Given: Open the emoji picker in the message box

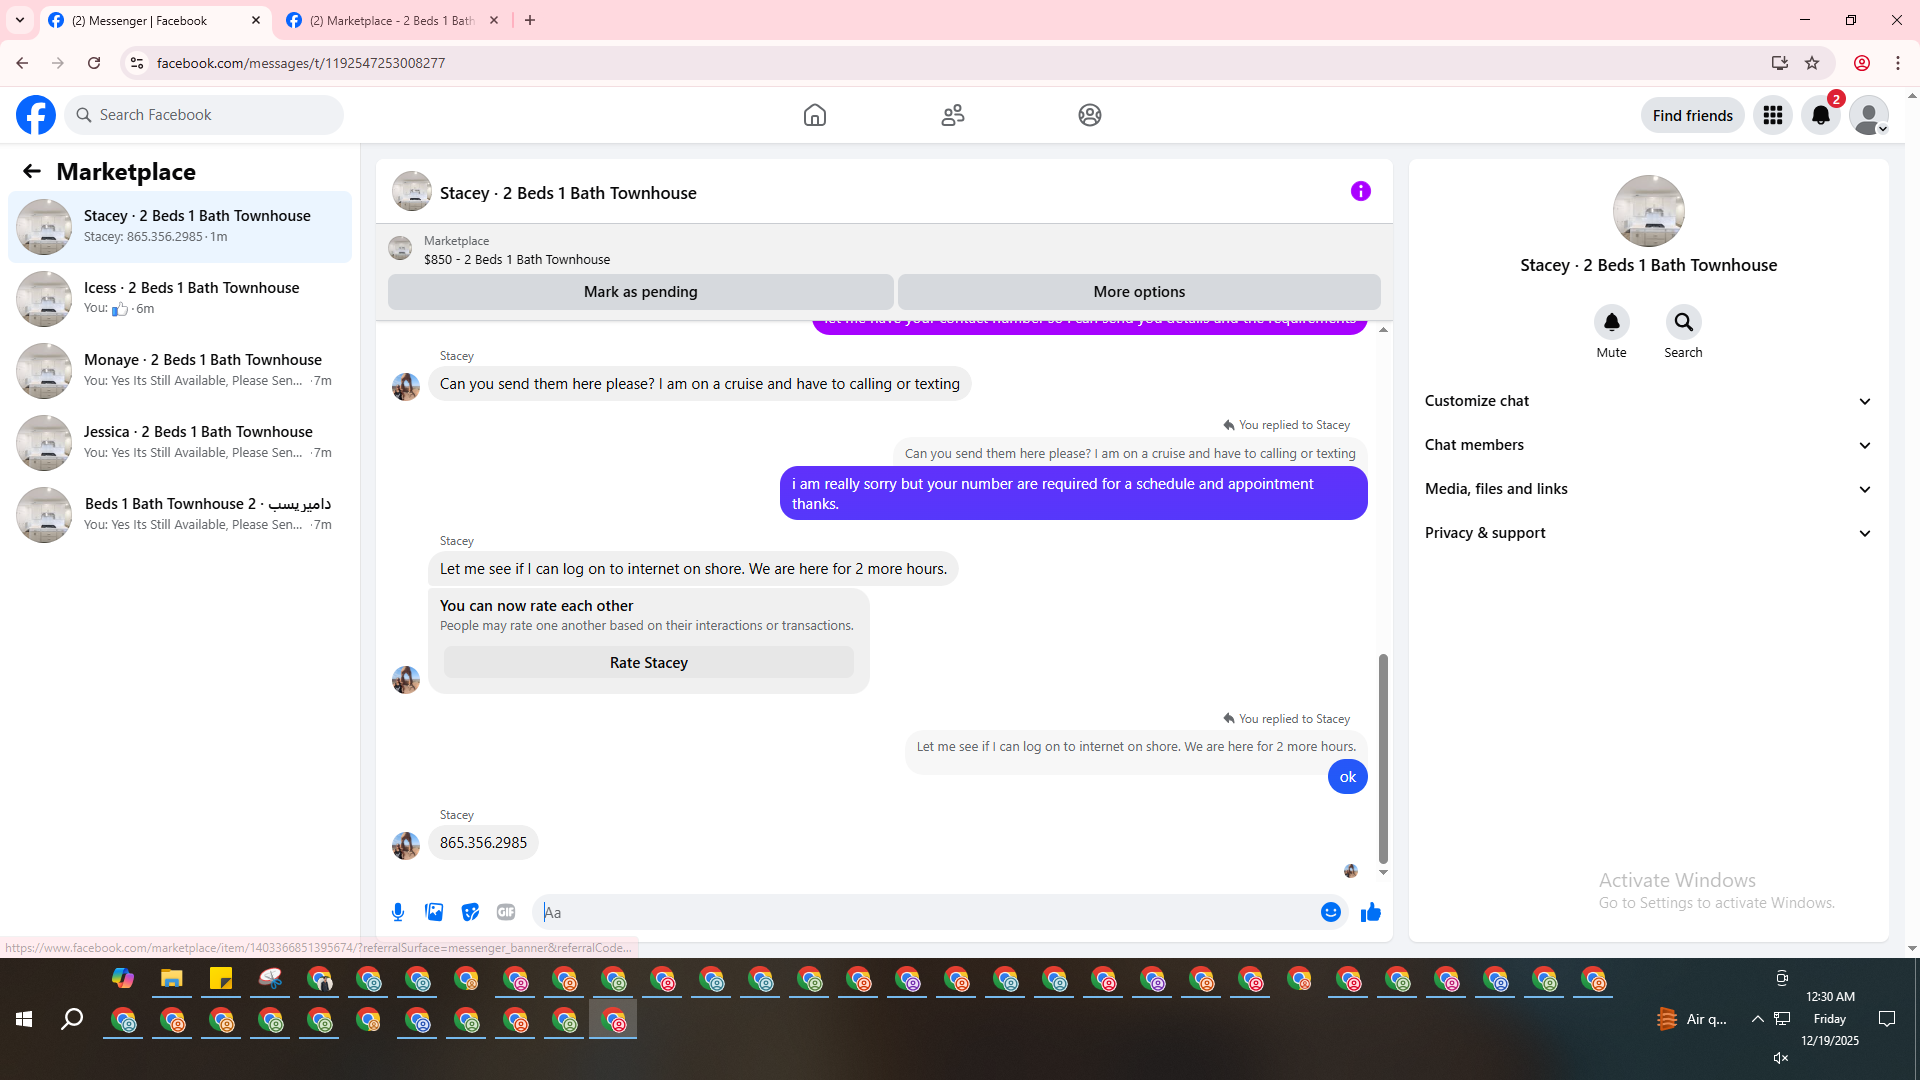Looking at the screenshot, I should (1330, 912).
